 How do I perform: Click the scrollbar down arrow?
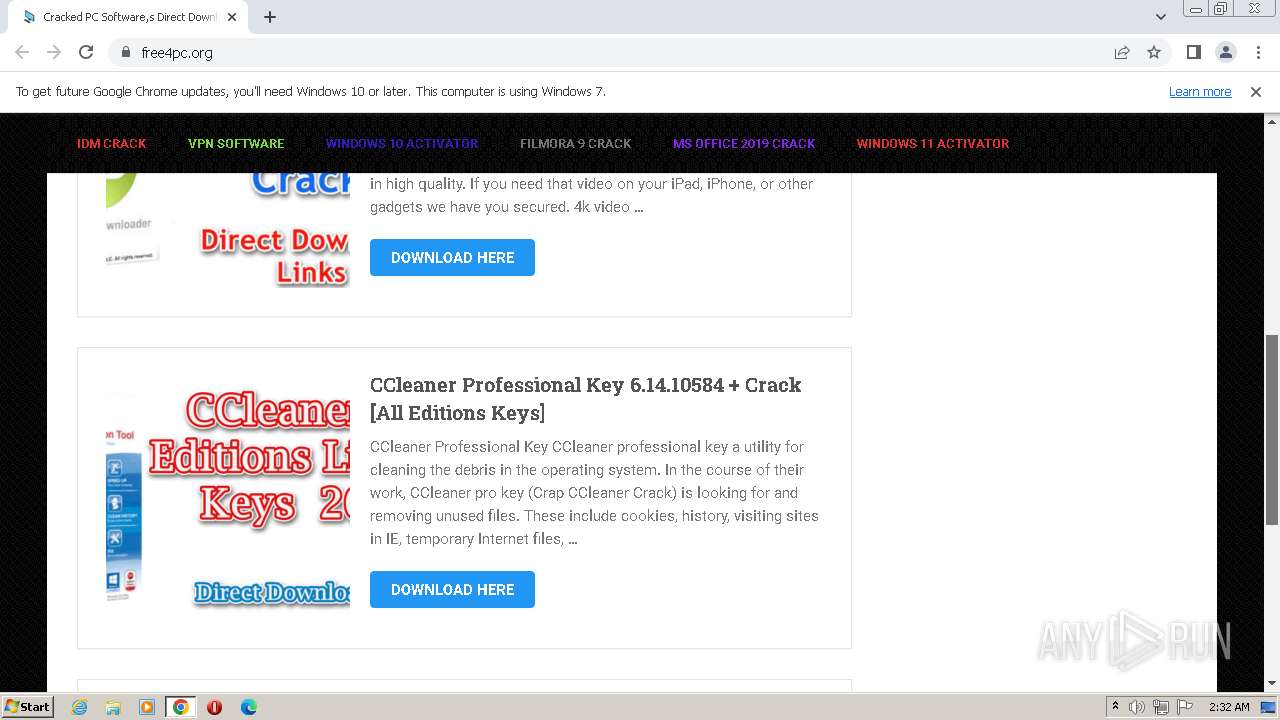1272,684
